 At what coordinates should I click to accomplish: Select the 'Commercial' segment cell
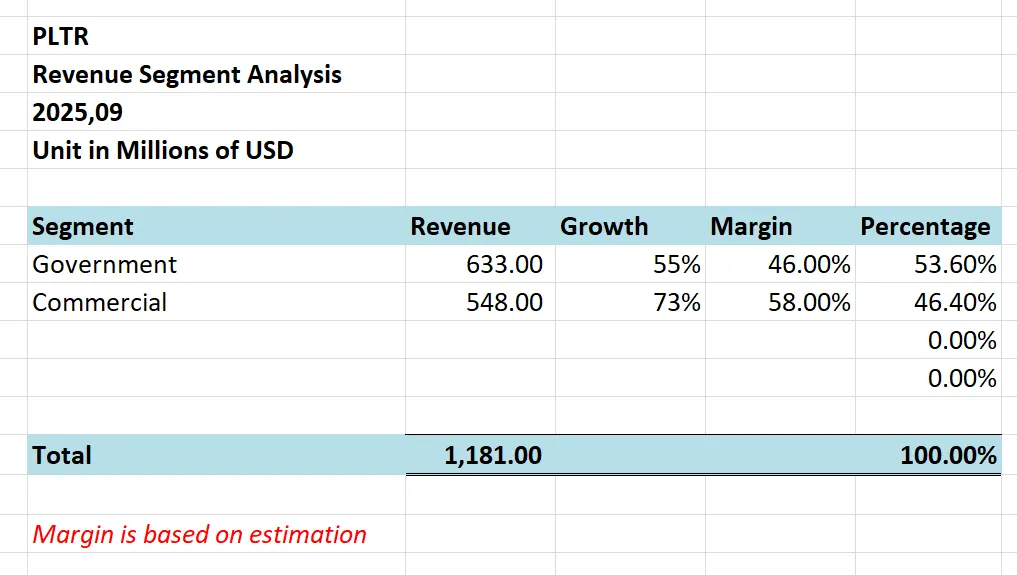click(x=216, y=302)
